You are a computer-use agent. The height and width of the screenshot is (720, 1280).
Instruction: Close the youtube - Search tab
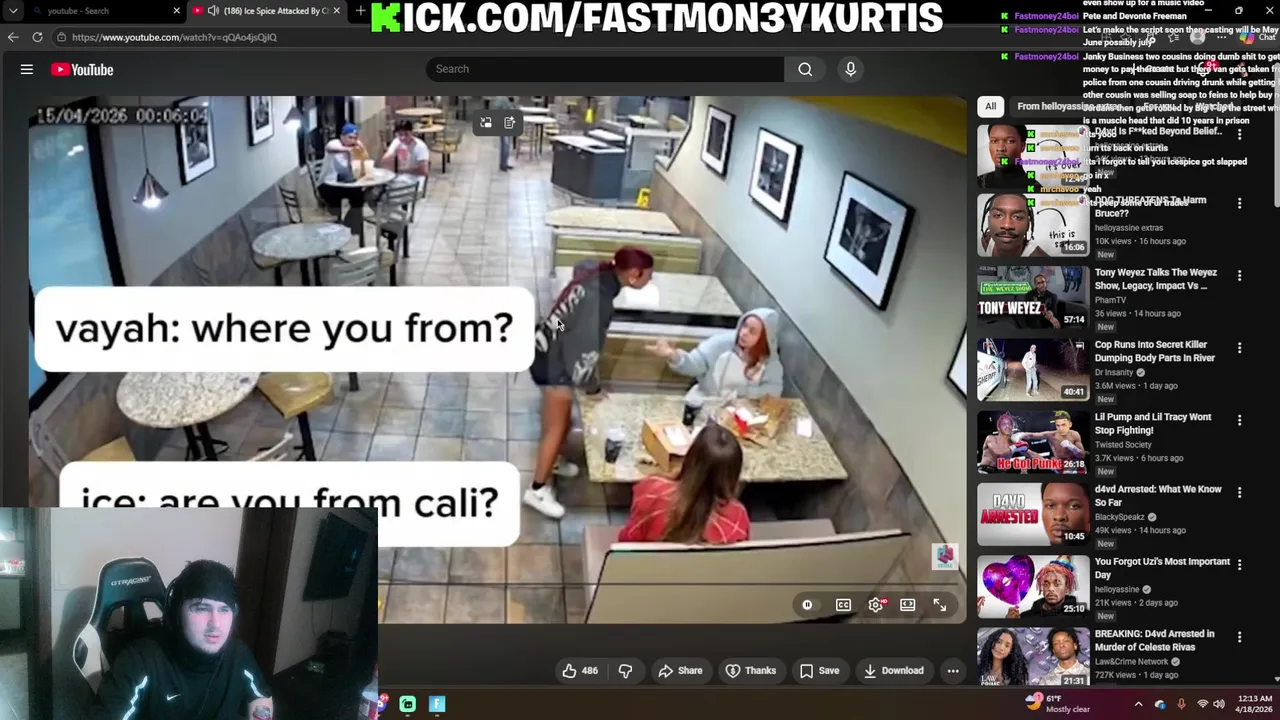click(177, 11)
